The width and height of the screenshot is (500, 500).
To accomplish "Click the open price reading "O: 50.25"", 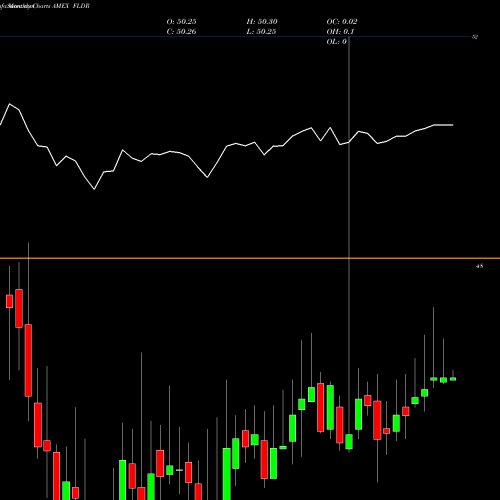I will pos(181,22).
